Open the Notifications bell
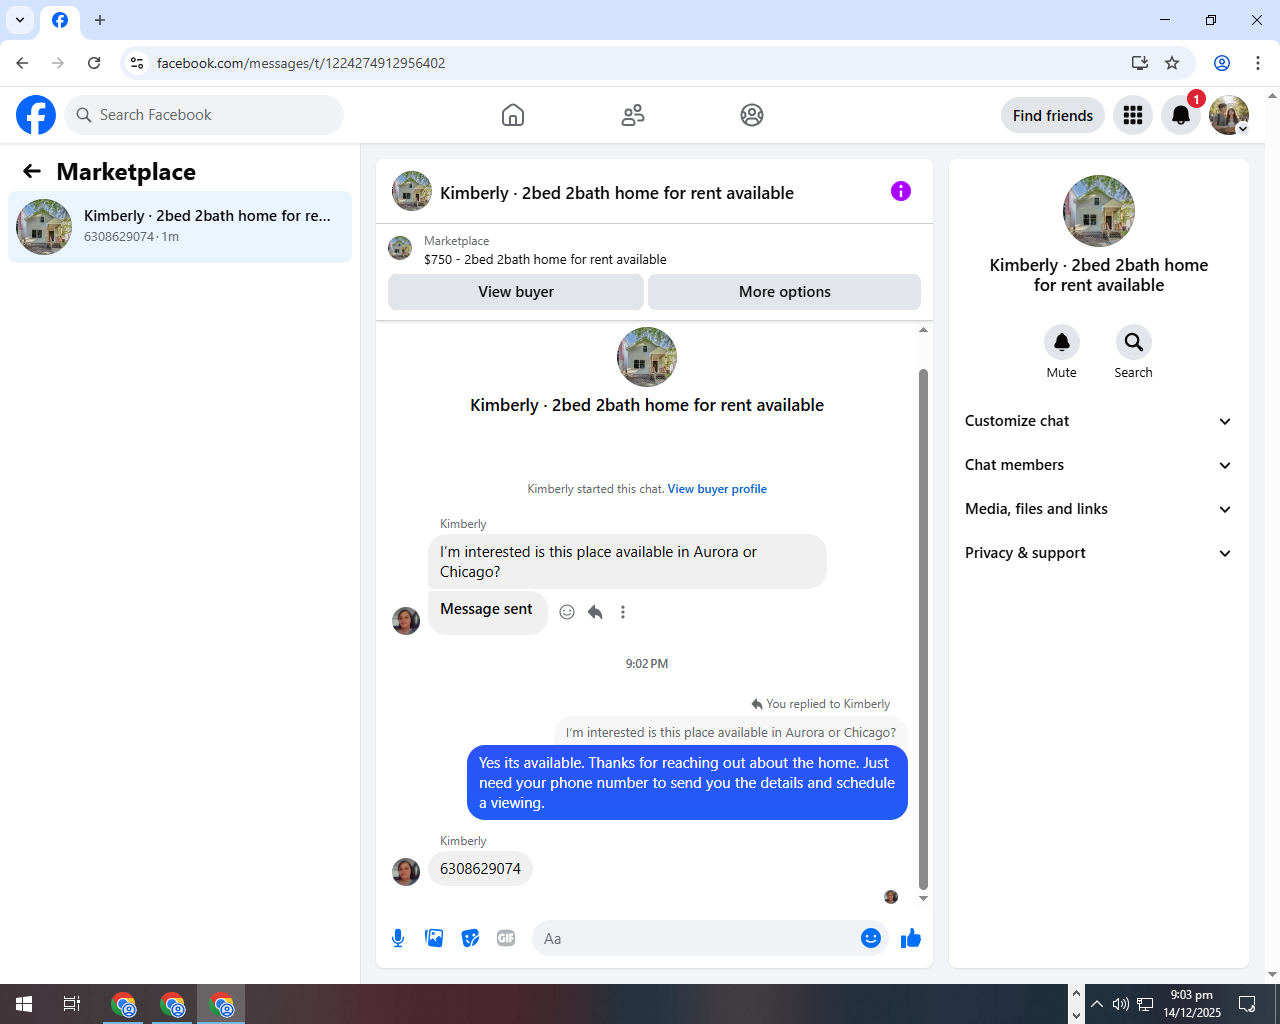Image resolution: width=1280 pixels, height=1024 pixels. (x=1181, y=115)
